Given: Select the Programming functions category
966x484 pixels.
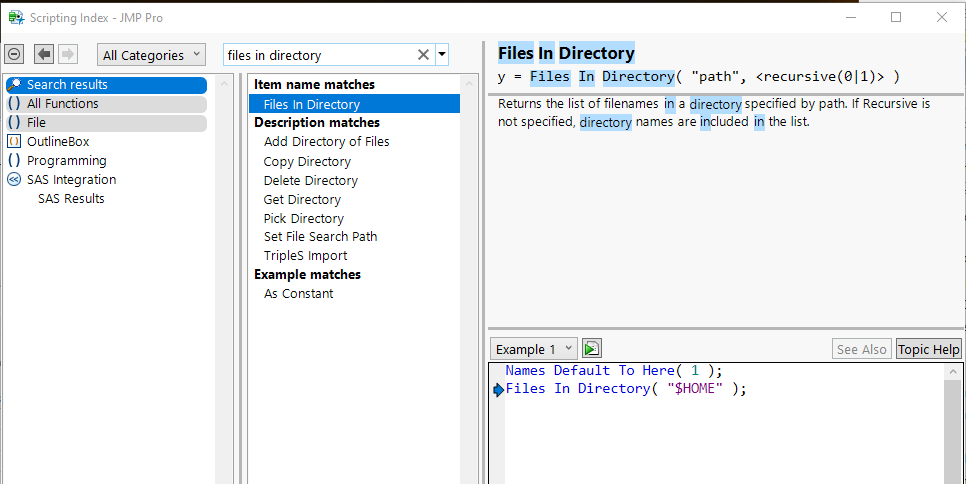Looking at the screenshot, I should (x=66, y=161).
